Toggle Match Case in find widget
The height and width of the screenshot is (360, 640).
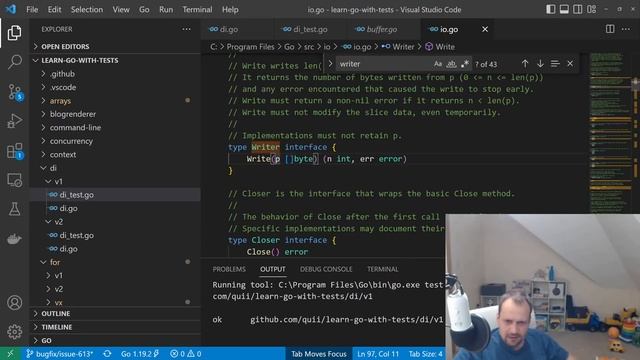click(x=438, y=64)
